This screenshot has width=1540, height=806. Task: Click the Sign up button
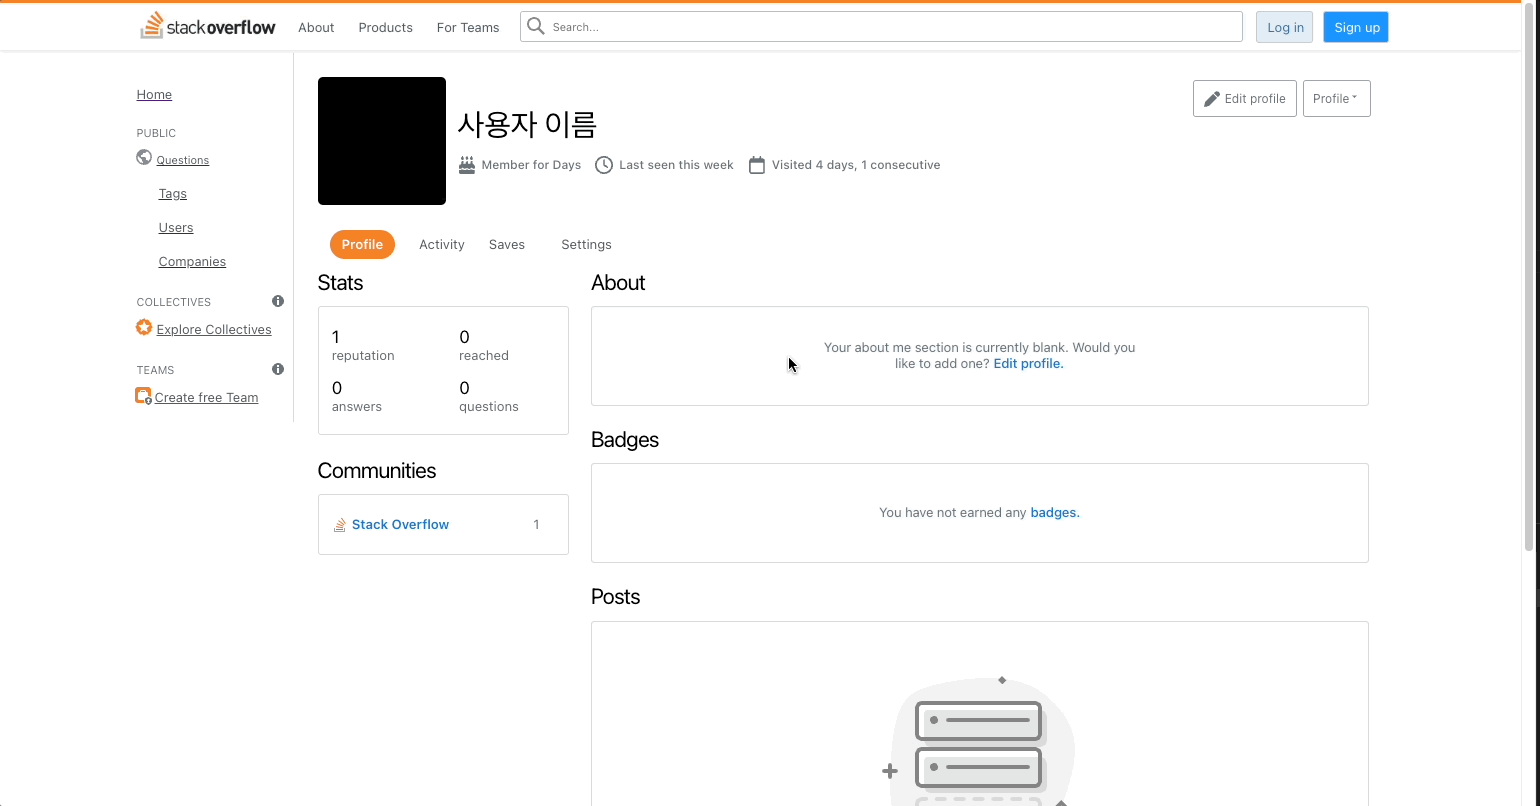click(x=1356, y=27)
